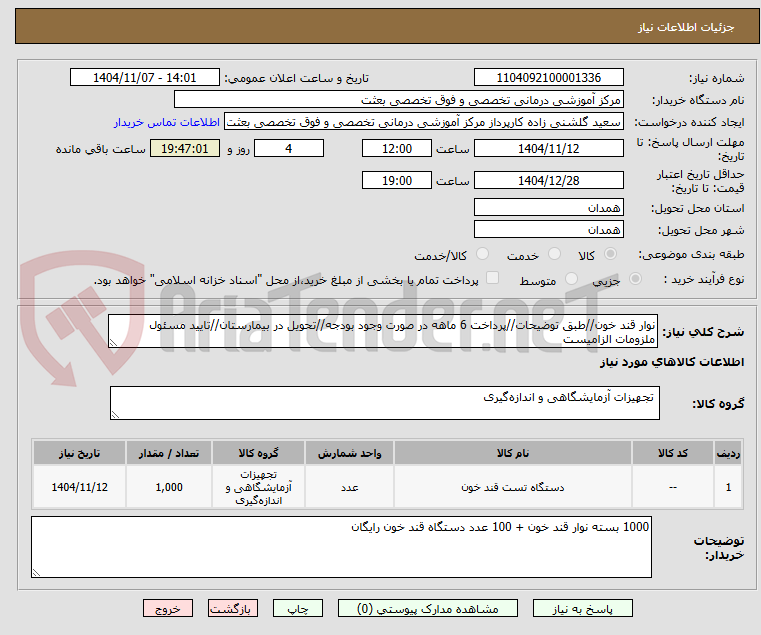The image size is (761, 635).
Task: Click the اطلاعات کالاهای مورد نیاز heading
Action: pyautogui.click(x=672, y=362)
